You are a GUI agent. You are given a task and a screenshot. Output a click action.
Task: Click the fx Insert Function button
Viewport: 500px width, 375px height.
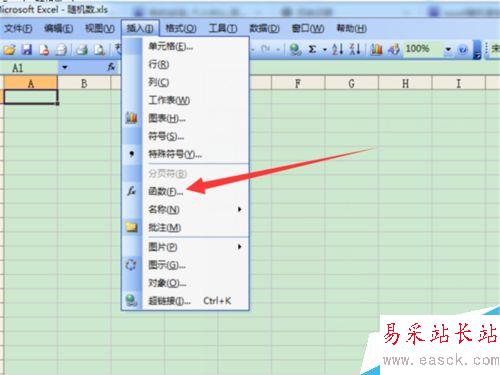[x=111, y=67]
